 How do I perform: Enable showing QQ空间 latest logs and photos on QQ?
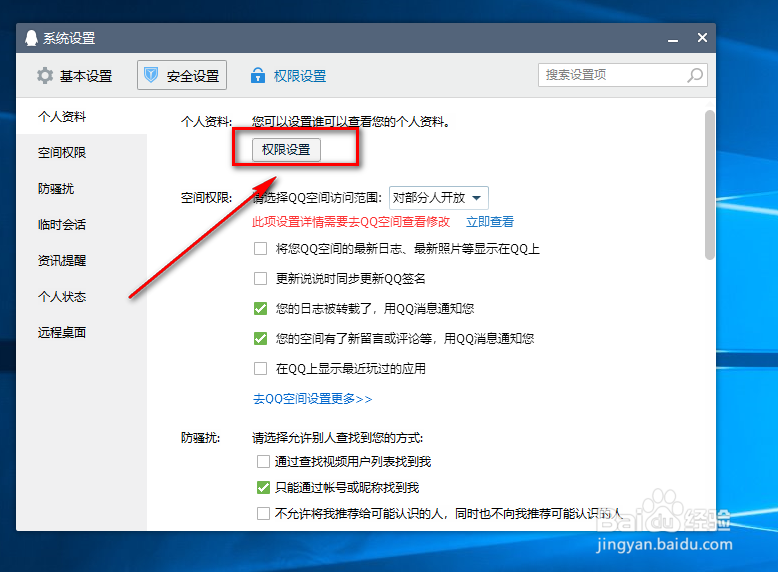point(260,249)
